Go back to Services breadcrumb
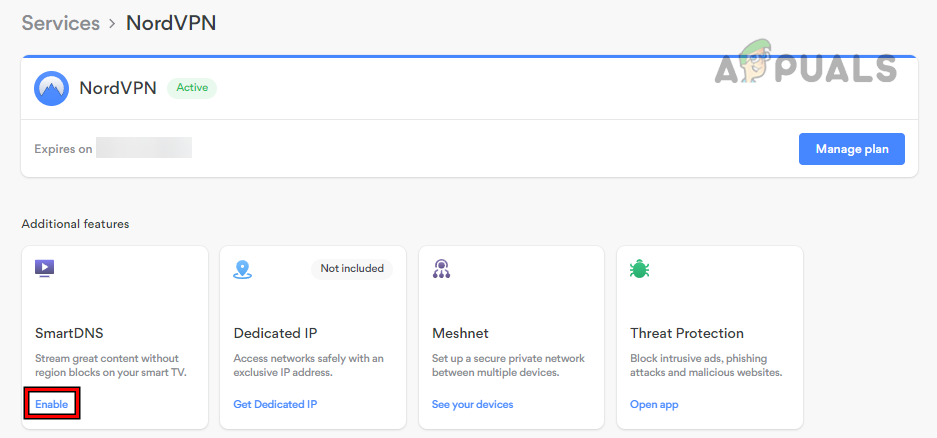Screen dimensions: 937x438 pyautogui.click(x=62, y=22)
